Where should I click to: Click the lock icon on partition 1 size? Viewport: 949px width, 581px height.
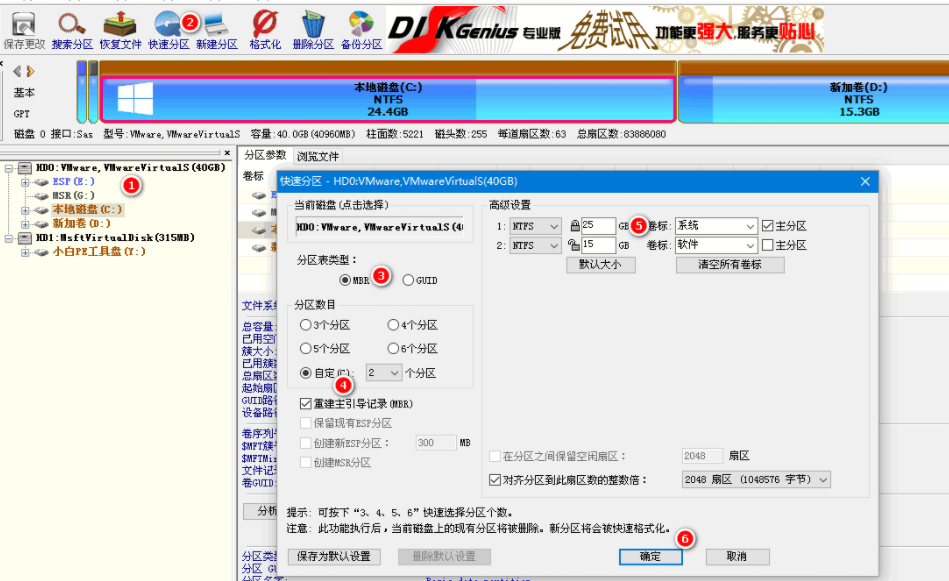point(574,226)
